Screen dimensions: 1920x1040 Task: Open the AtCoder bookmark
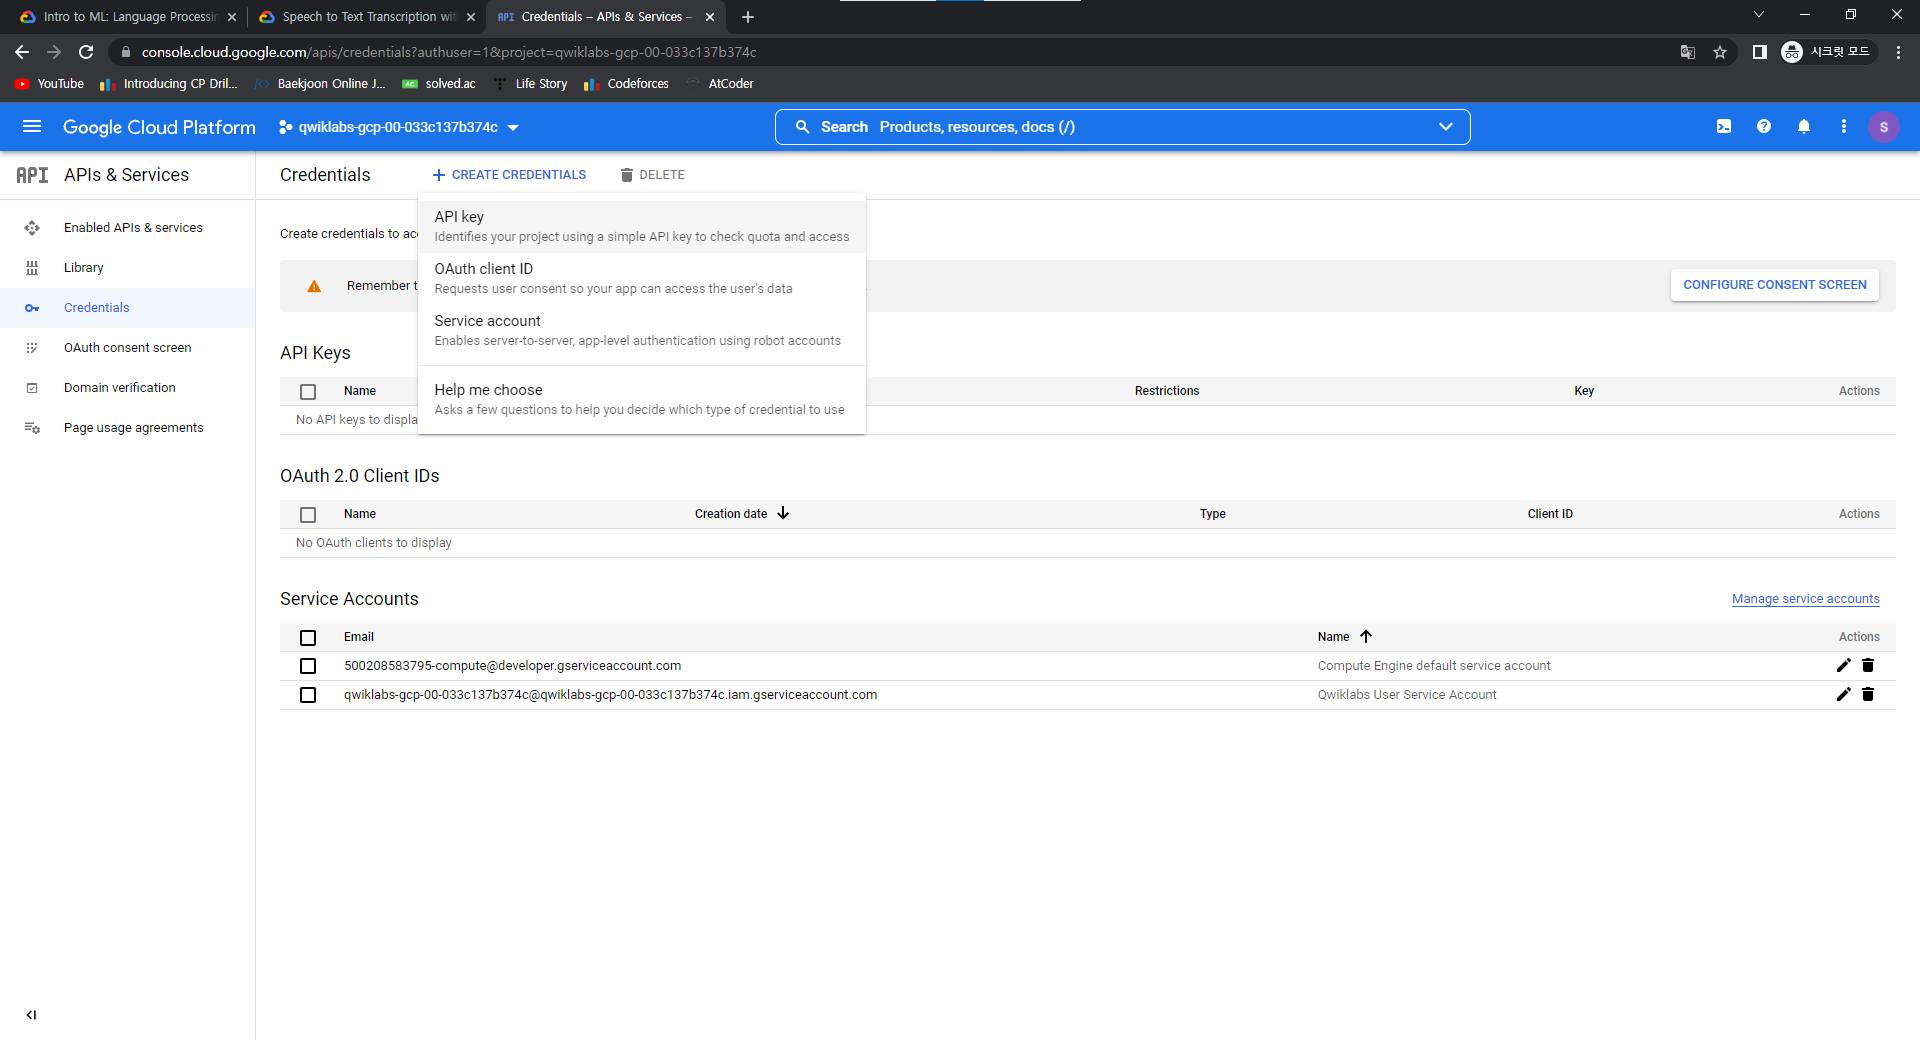pos(720,84)
